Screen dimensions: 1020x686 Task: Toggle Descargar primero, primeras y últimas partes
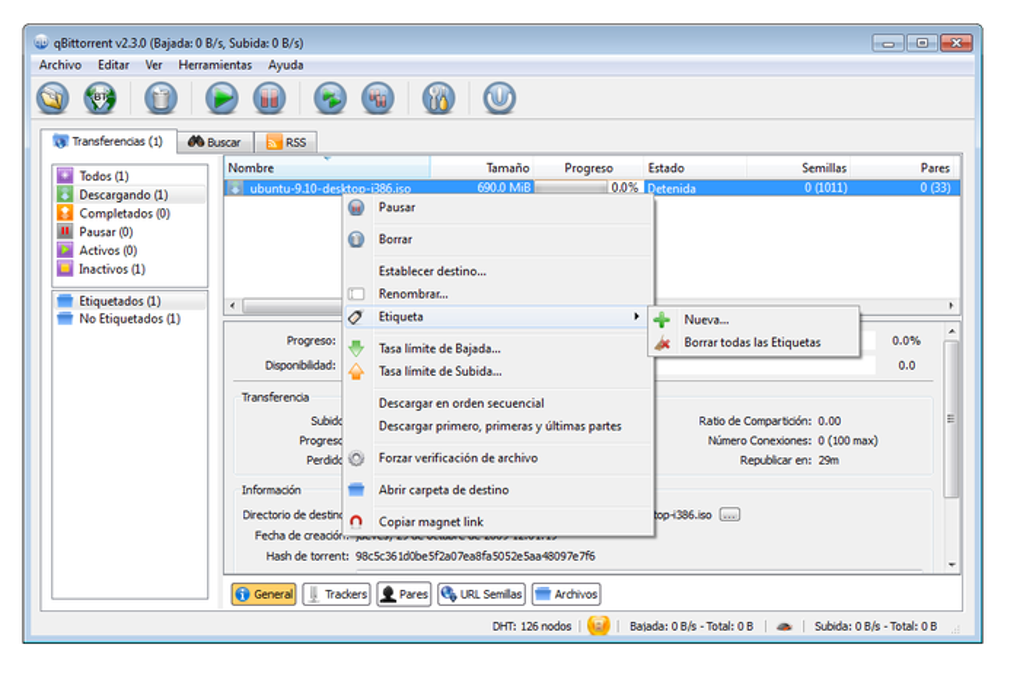[x=498, y=426]
